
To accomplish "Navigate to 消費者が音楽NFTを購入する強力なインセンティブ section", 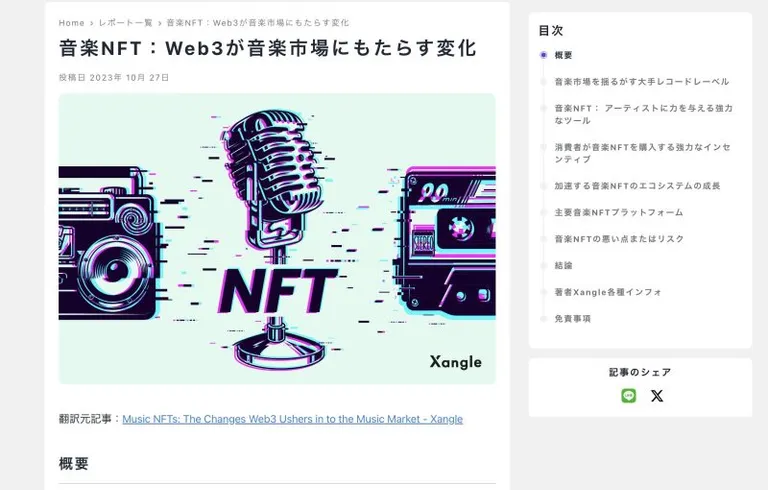I will pos(642,153).
